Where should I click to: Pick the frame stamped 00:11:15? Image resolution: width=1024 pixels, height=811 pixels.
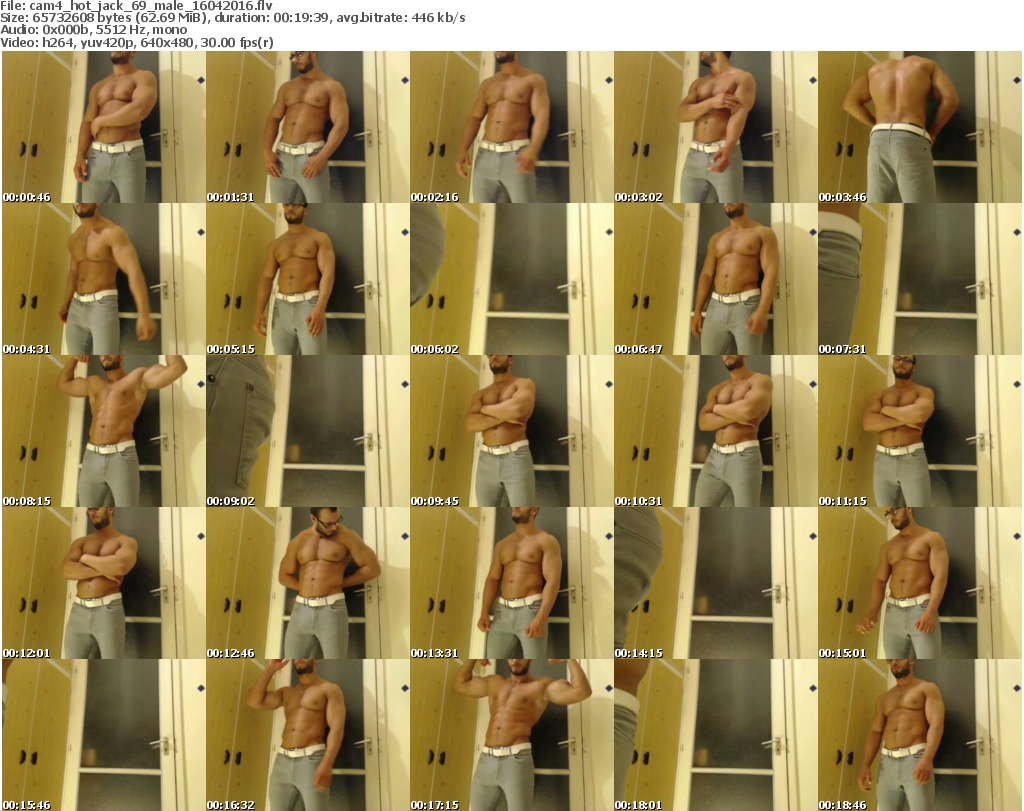(x=920, y=432)
